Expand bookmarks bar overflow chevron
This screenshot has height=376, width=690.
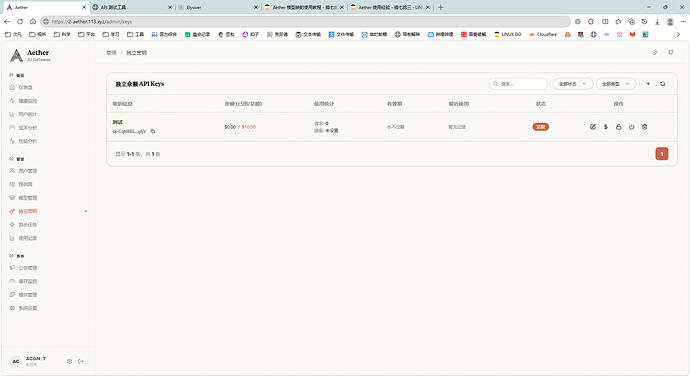coord(678,34)
